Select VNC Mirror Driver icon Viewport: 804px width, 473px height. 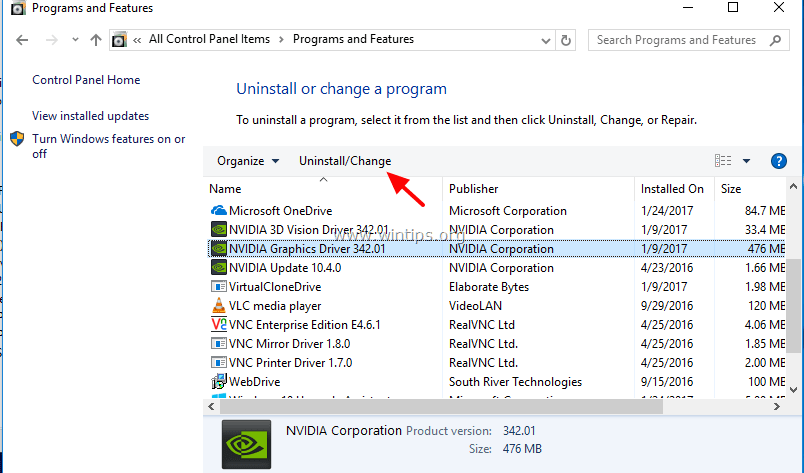point(219,343)
